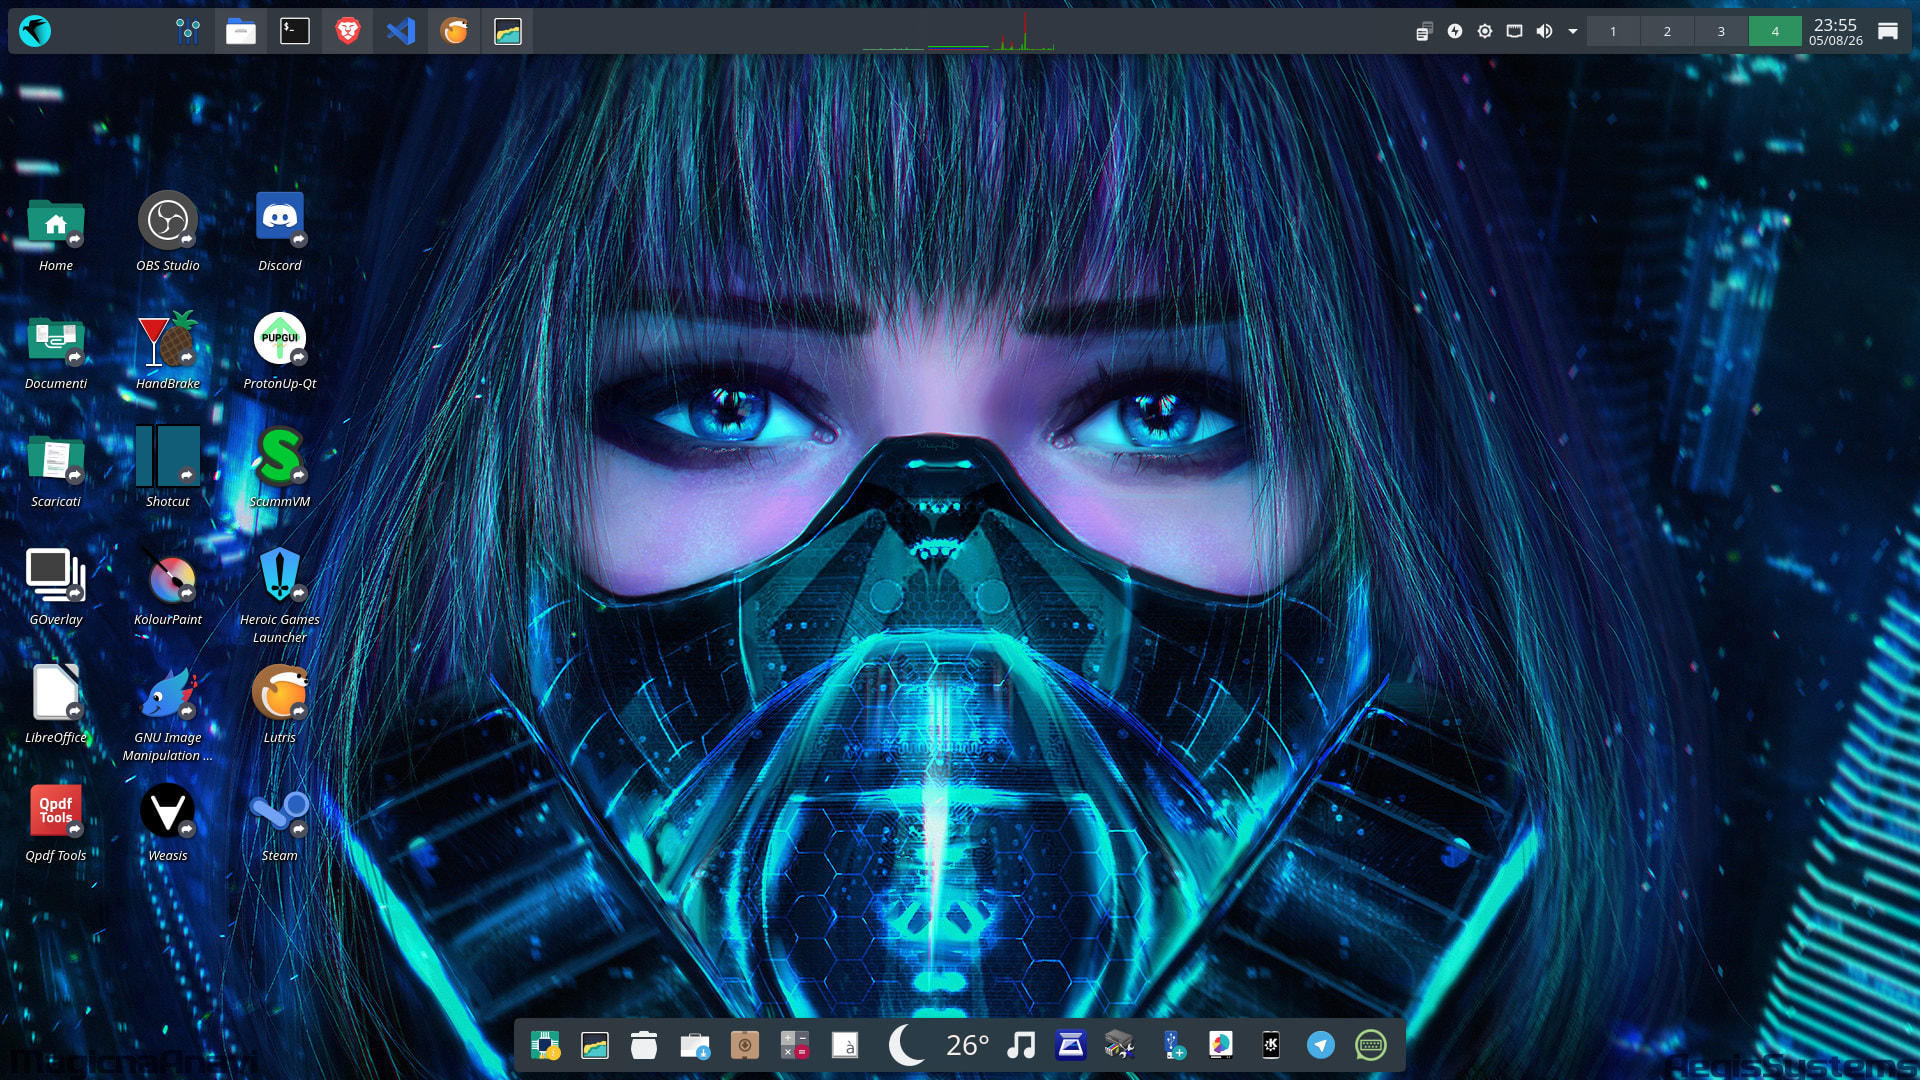Select the LibreOffice desktop shortcut
The image size is (1920, 1080).
[x=56, y=704]
